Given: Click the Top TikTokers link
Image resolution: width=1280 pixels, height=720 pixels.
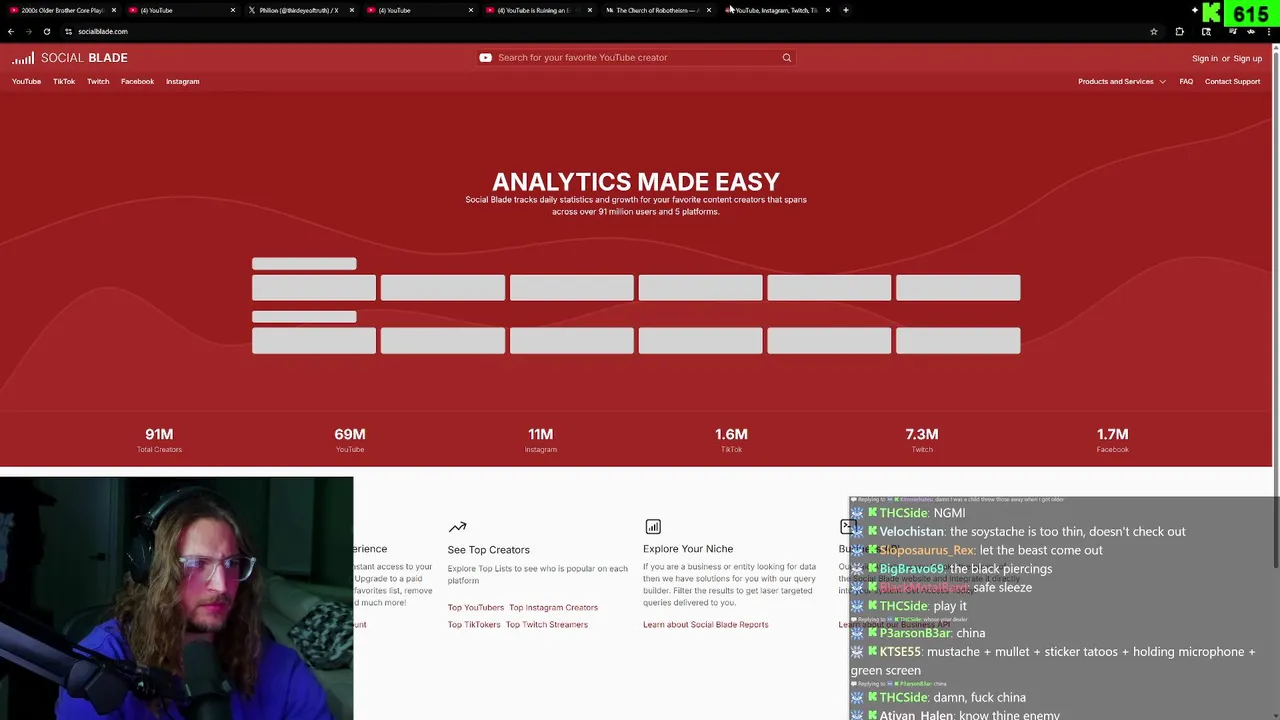Looking at the screenshot, I should coord(474,625).
